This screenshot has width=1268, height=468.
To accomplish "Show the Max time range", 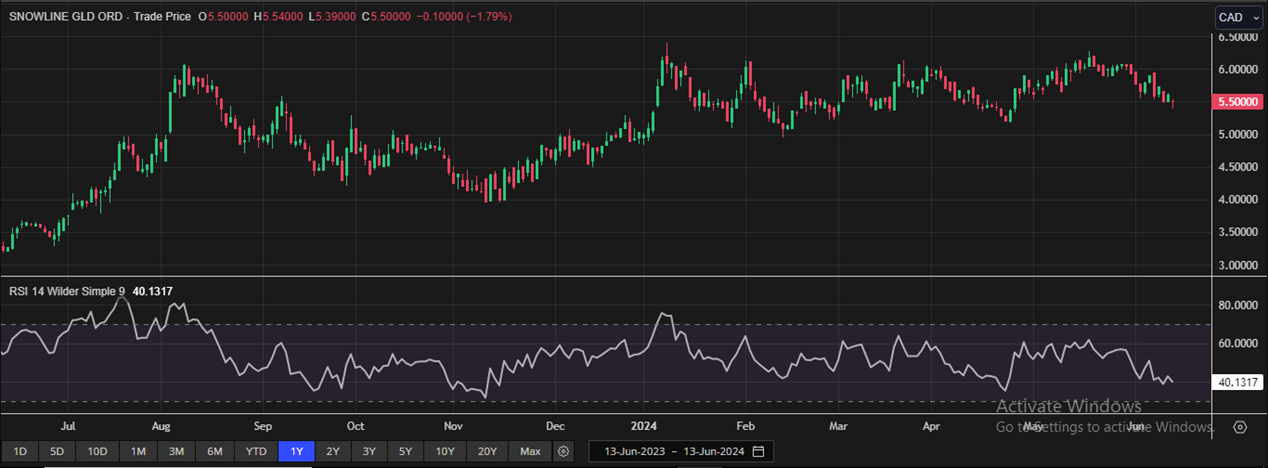I will coord(530,451).
